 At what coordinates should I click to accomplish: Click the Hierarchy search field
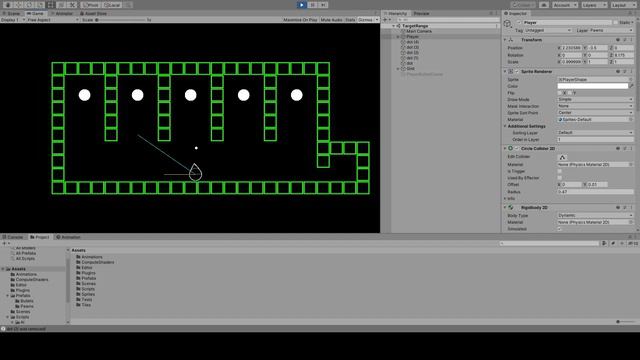pyautogui.click(x=448, y=20)
